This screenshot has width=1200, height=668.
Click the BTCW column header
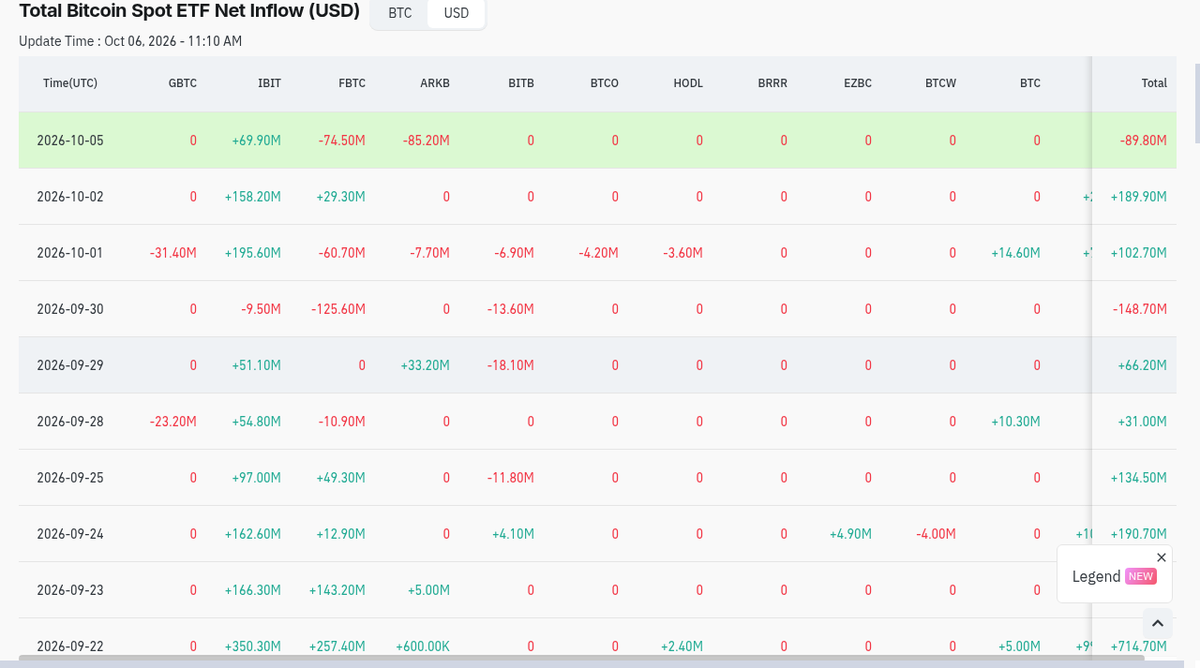point(941,83)
